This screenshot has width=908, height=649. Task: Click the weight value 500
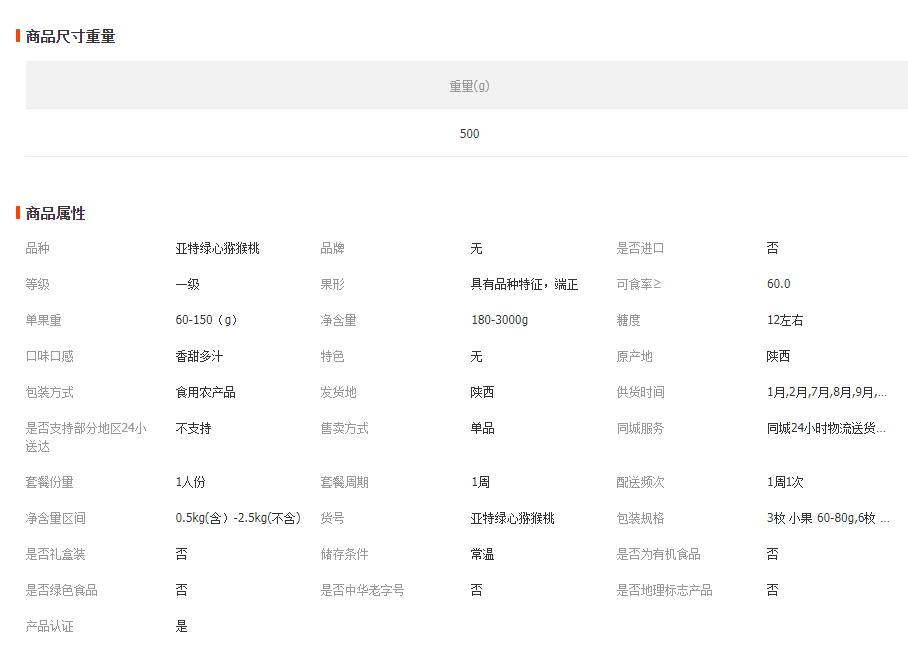(469, 134)
